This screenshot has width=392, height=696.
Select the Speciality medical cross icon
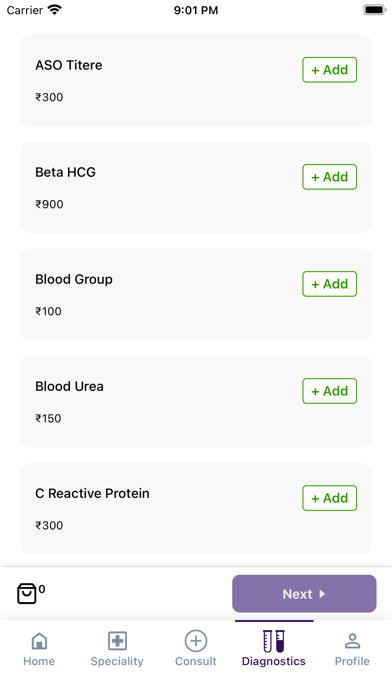click(117, 641)
